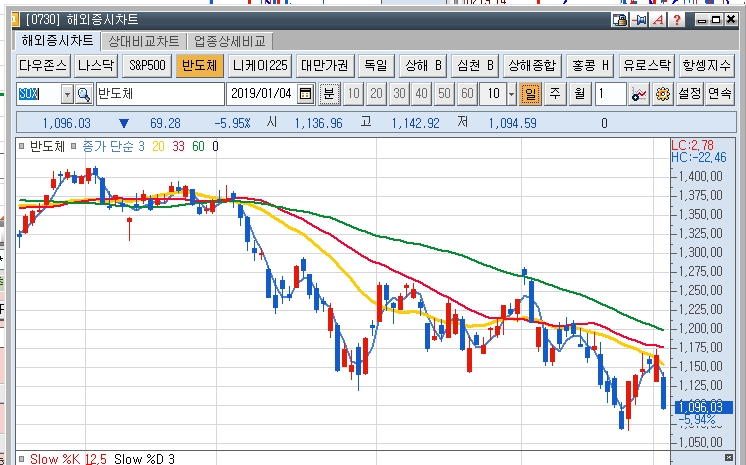The width and height of the screenshot is (746, 465).
Task: Switch chart to 월 (monthly) period
Action: coord(579,94)
